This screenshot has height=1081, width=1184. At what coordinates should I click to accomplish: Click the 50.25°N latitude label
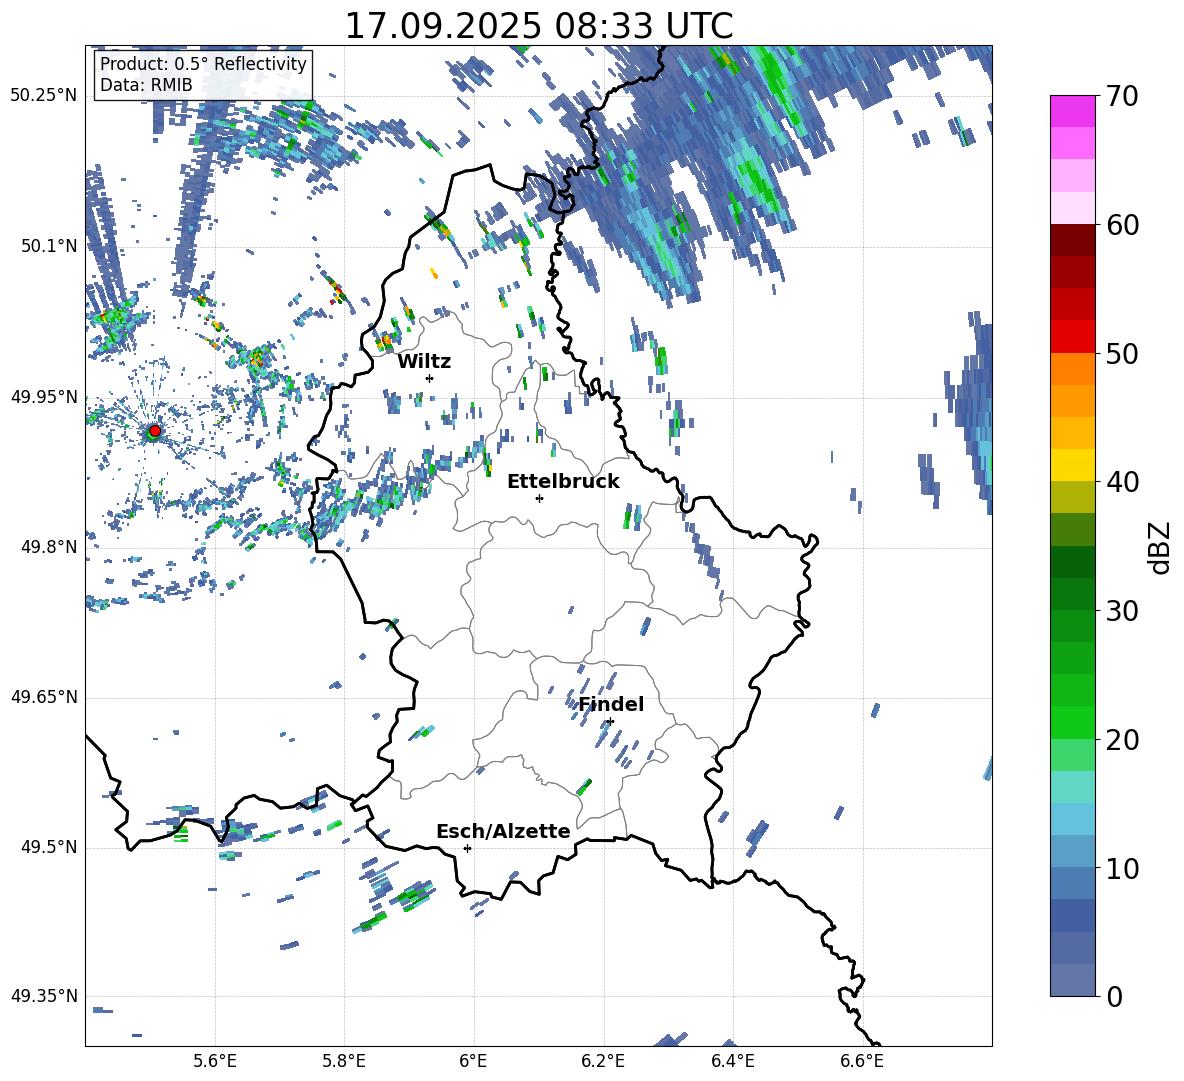coord(44,96)
